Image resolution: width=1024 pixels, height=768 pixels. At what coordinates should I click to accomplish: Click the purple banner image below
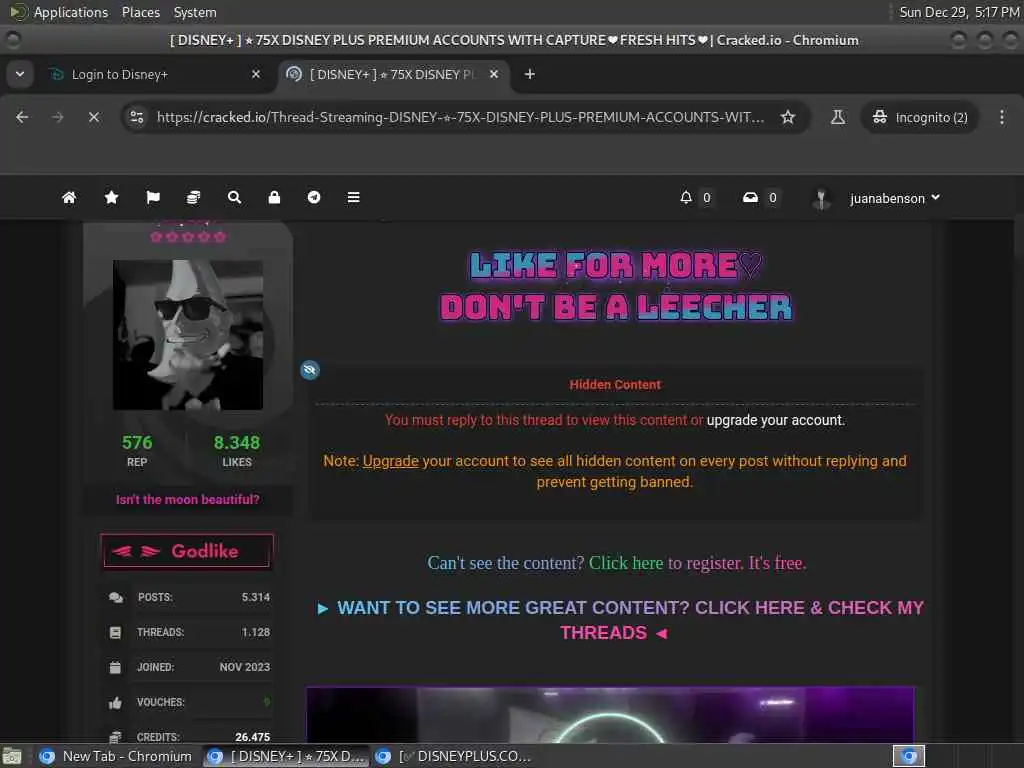pos(611,714)
